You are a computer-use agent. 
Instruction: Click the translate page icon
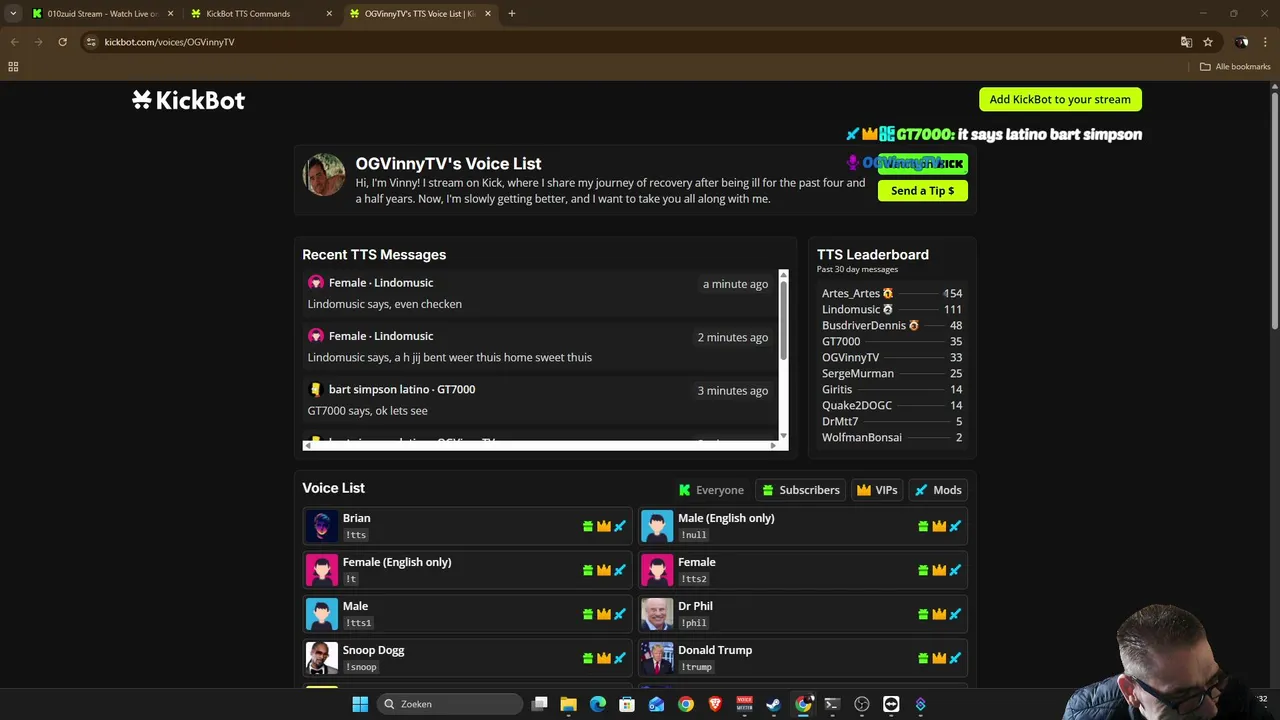(1186, 42)
